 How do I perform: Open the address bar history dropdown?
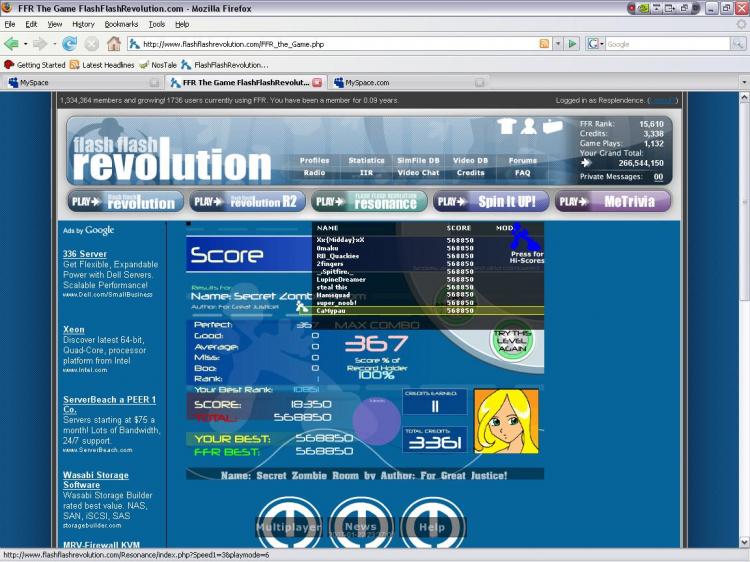(x=558, y=44)
